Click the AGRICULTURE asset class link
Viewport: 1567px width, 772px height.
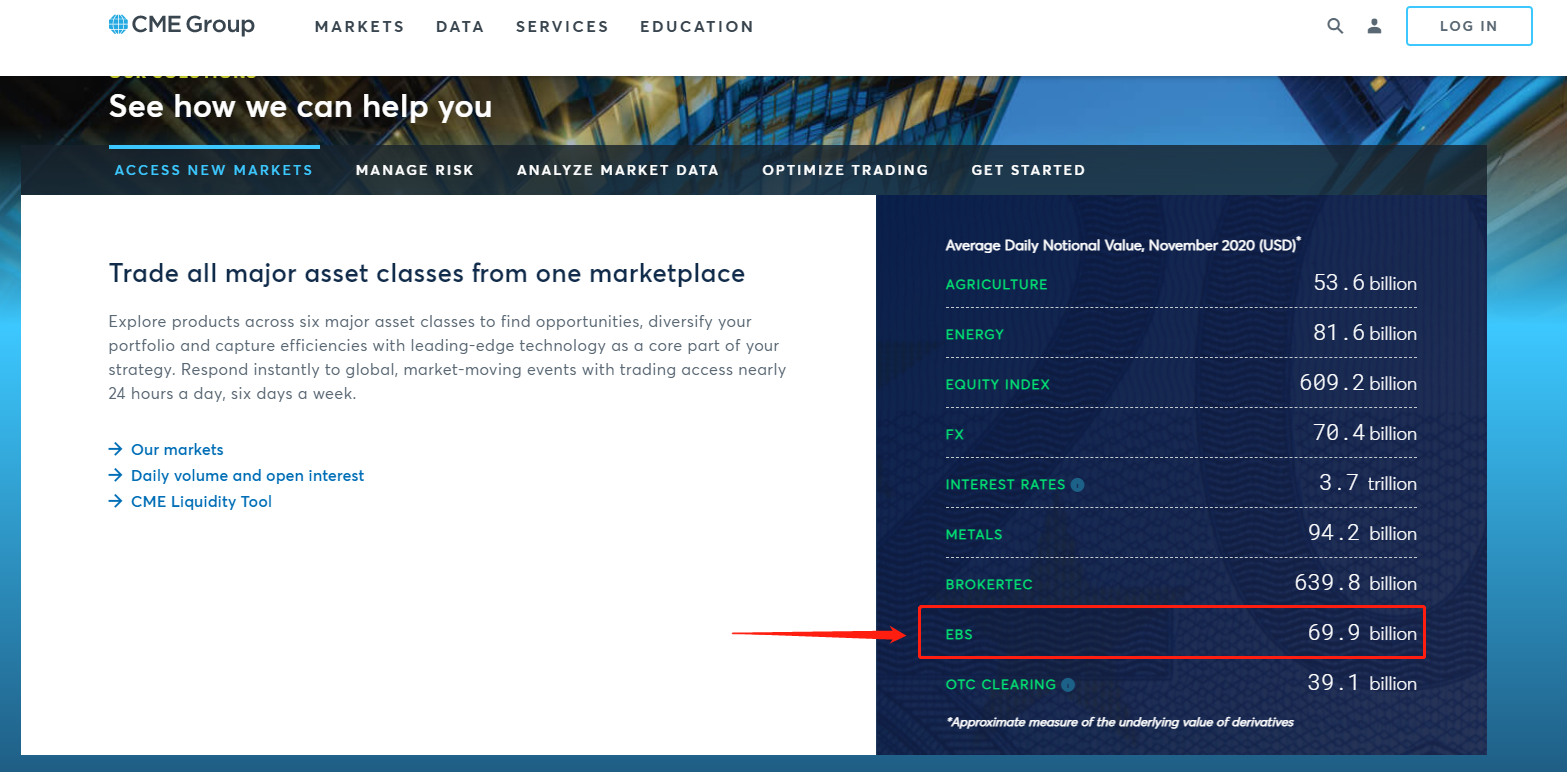coord(996,285)
